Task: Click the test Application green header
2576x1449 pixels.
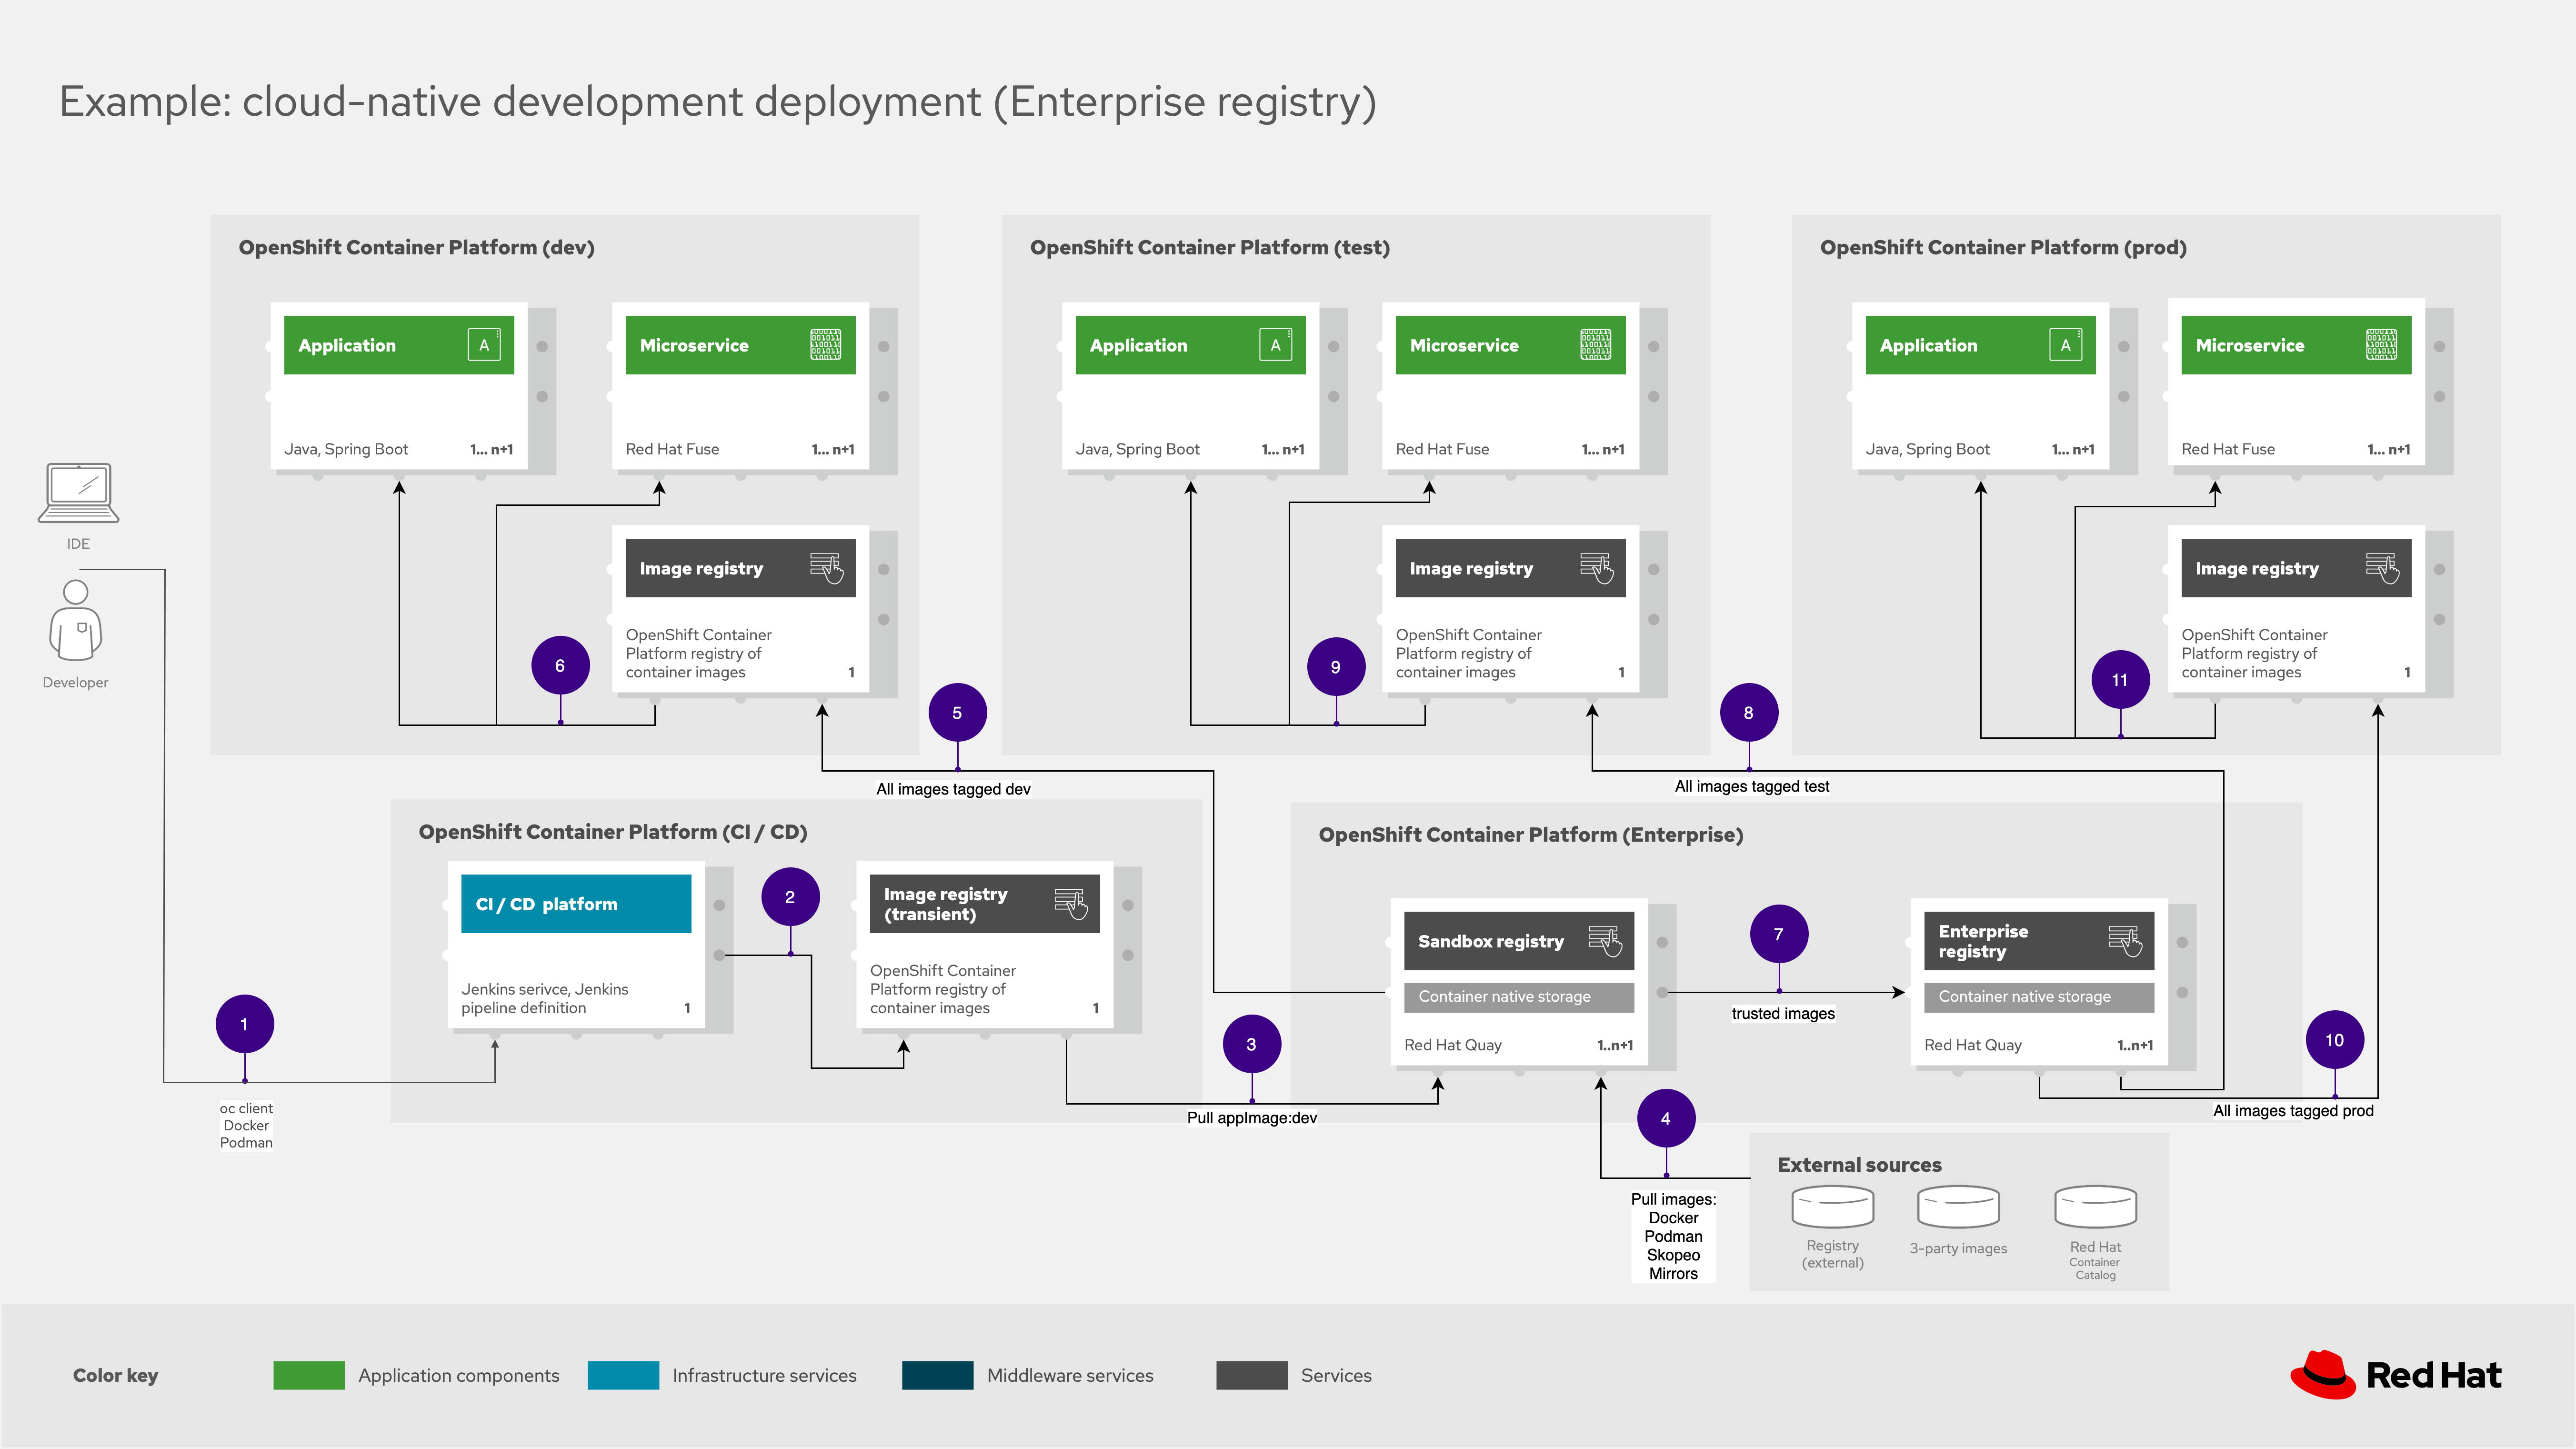Action: [1190, 345]
